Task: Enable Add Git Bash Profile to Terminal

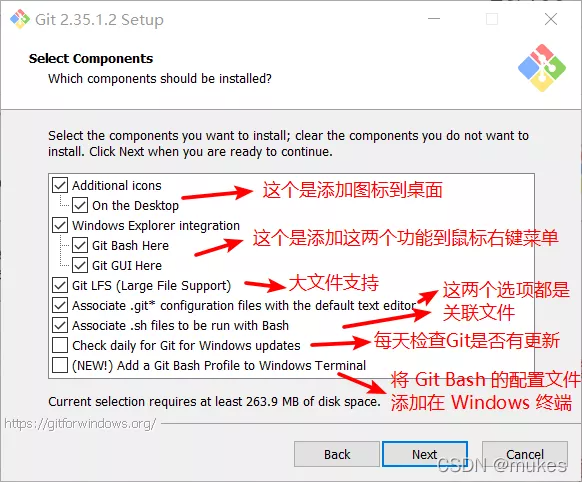Action: pos(60,365)
